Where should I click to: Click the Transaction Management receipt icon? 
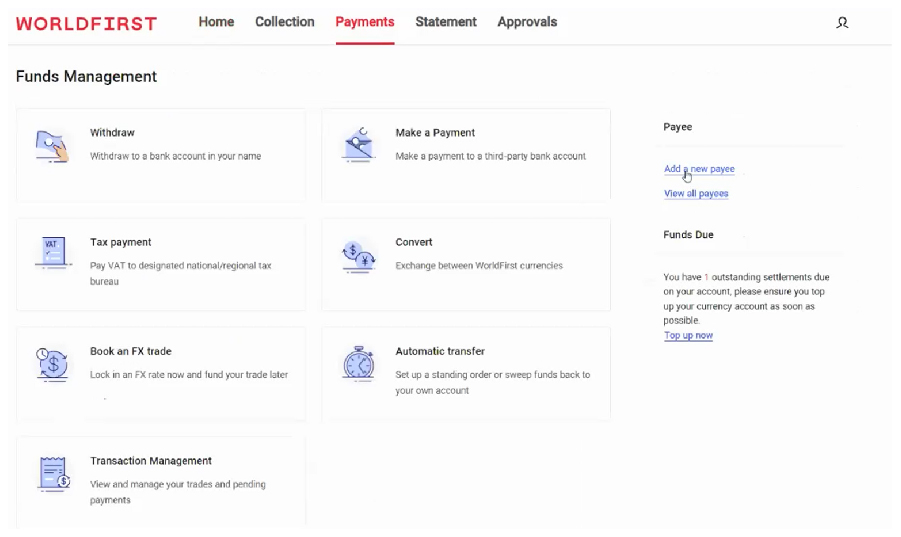point(52,473)
